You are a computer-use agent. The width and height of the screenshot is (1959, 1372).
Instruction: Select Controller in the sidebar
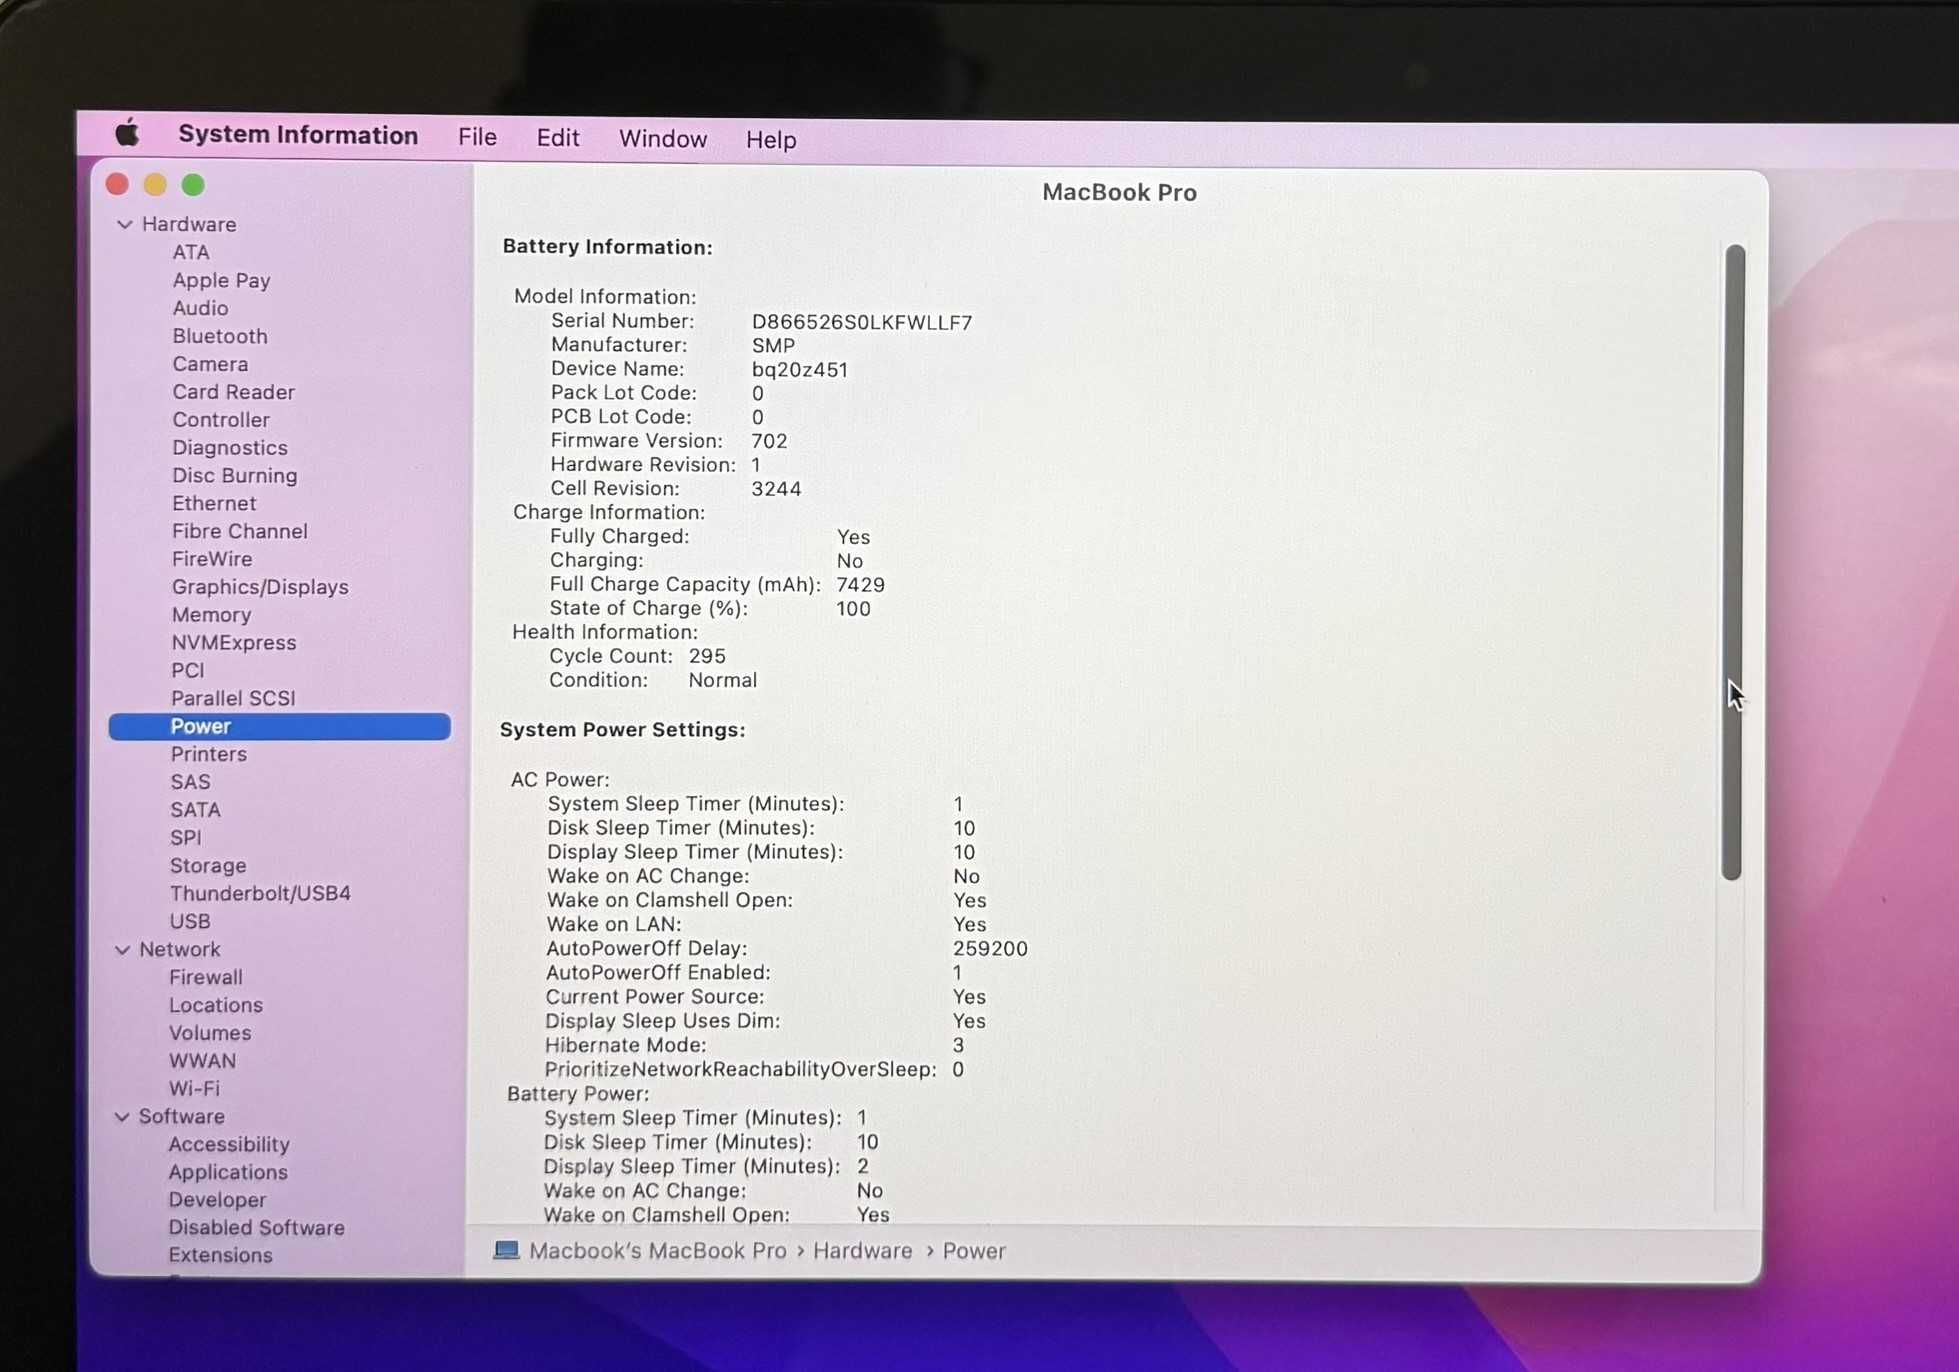221,420
